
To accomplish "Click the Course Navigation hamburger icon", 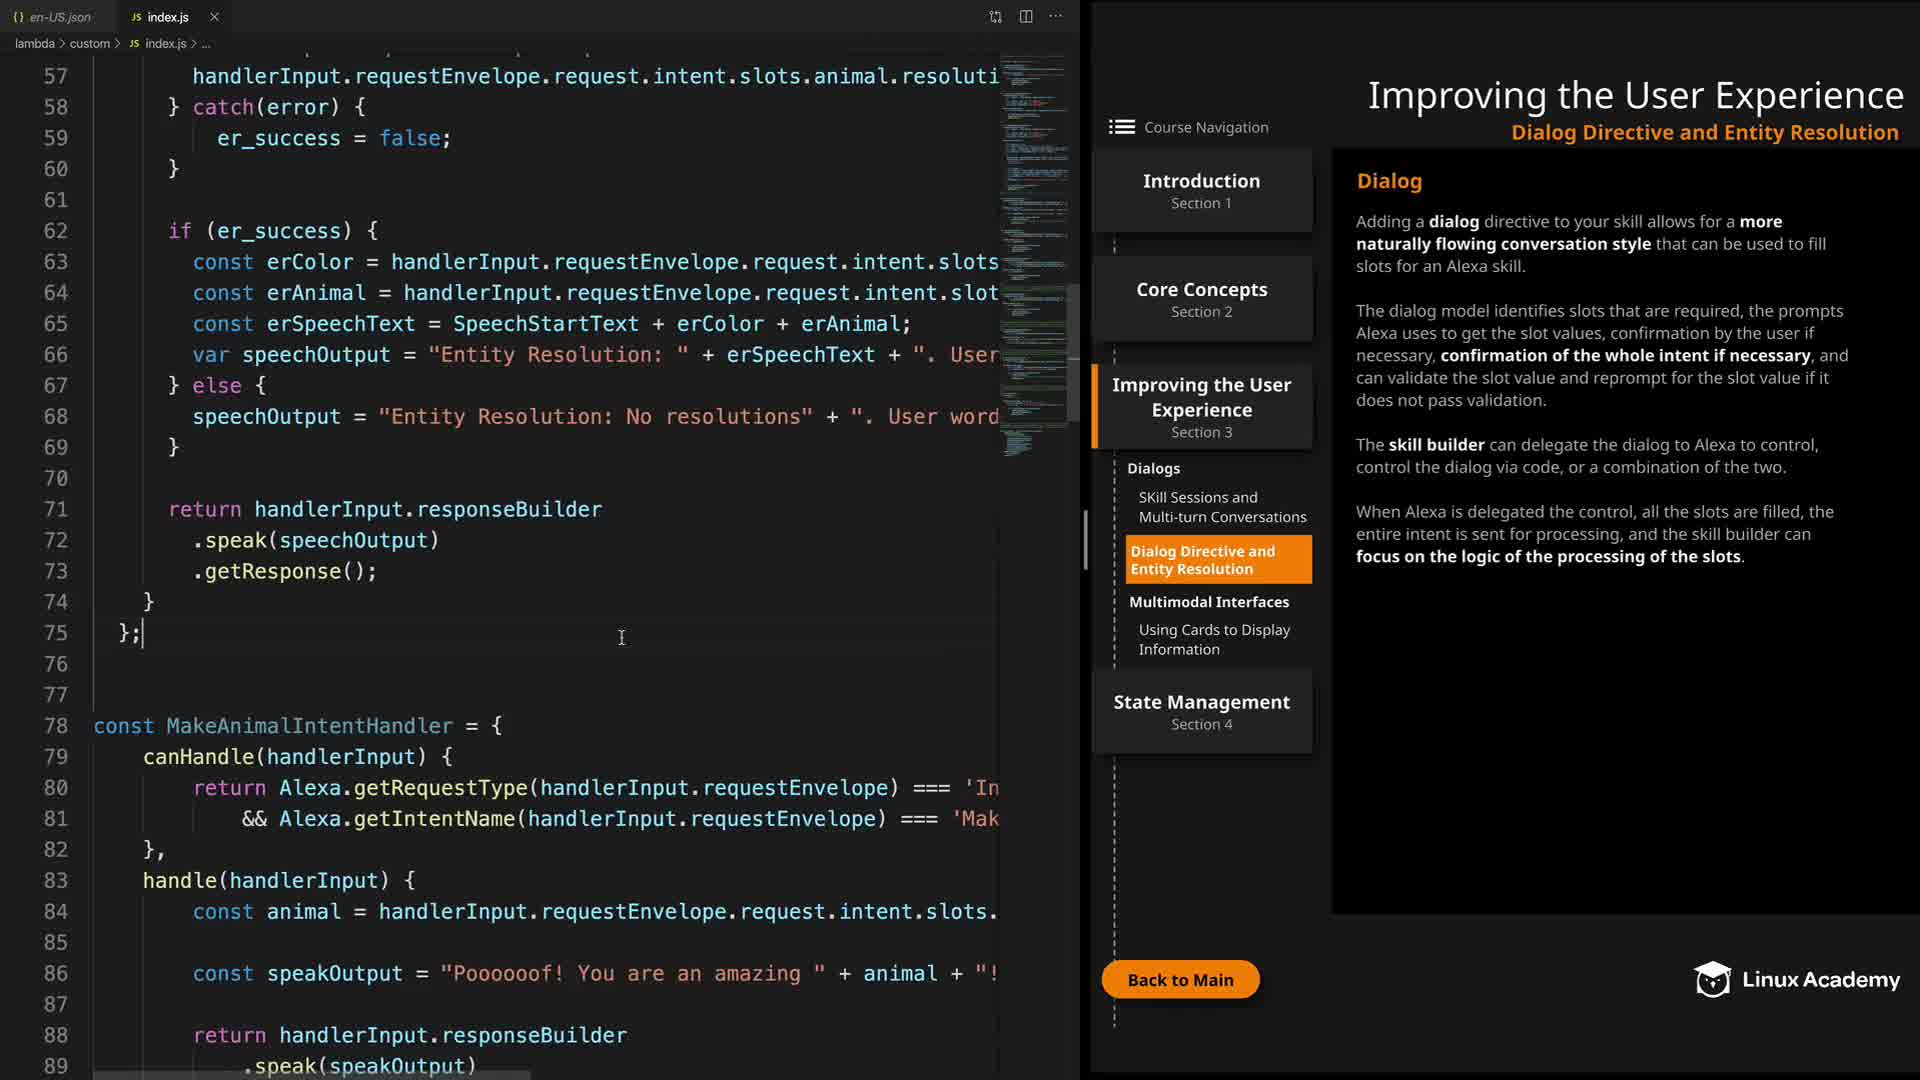I will pyautogui.click(x=1122, y=127).
